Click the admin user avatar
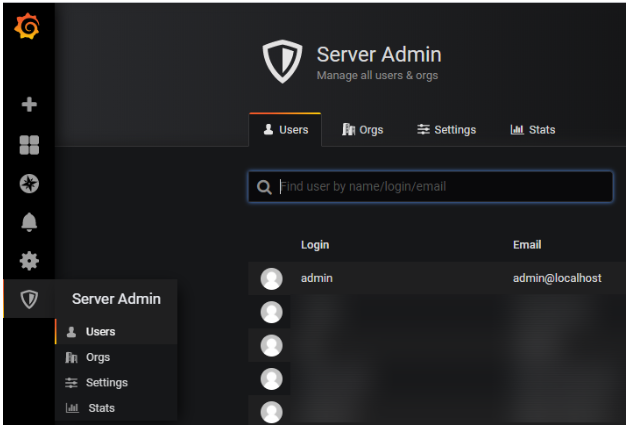The image size is (627, 427). click(272, 279)
